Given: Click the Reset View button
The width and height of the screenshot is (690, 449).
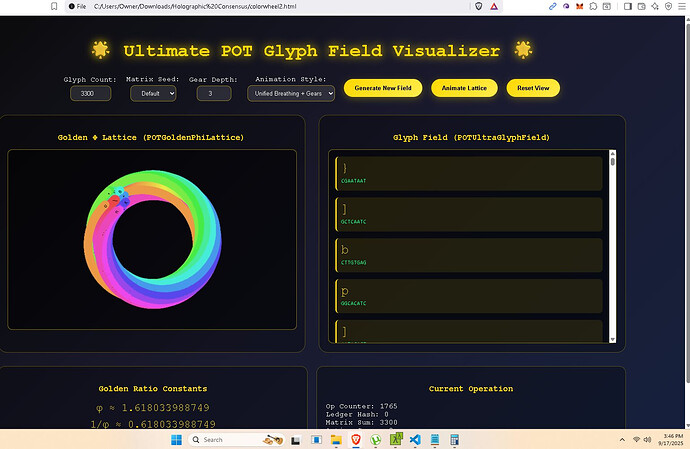Looking at the screenshot, I should pyautogui.click(x=533, y=88).
